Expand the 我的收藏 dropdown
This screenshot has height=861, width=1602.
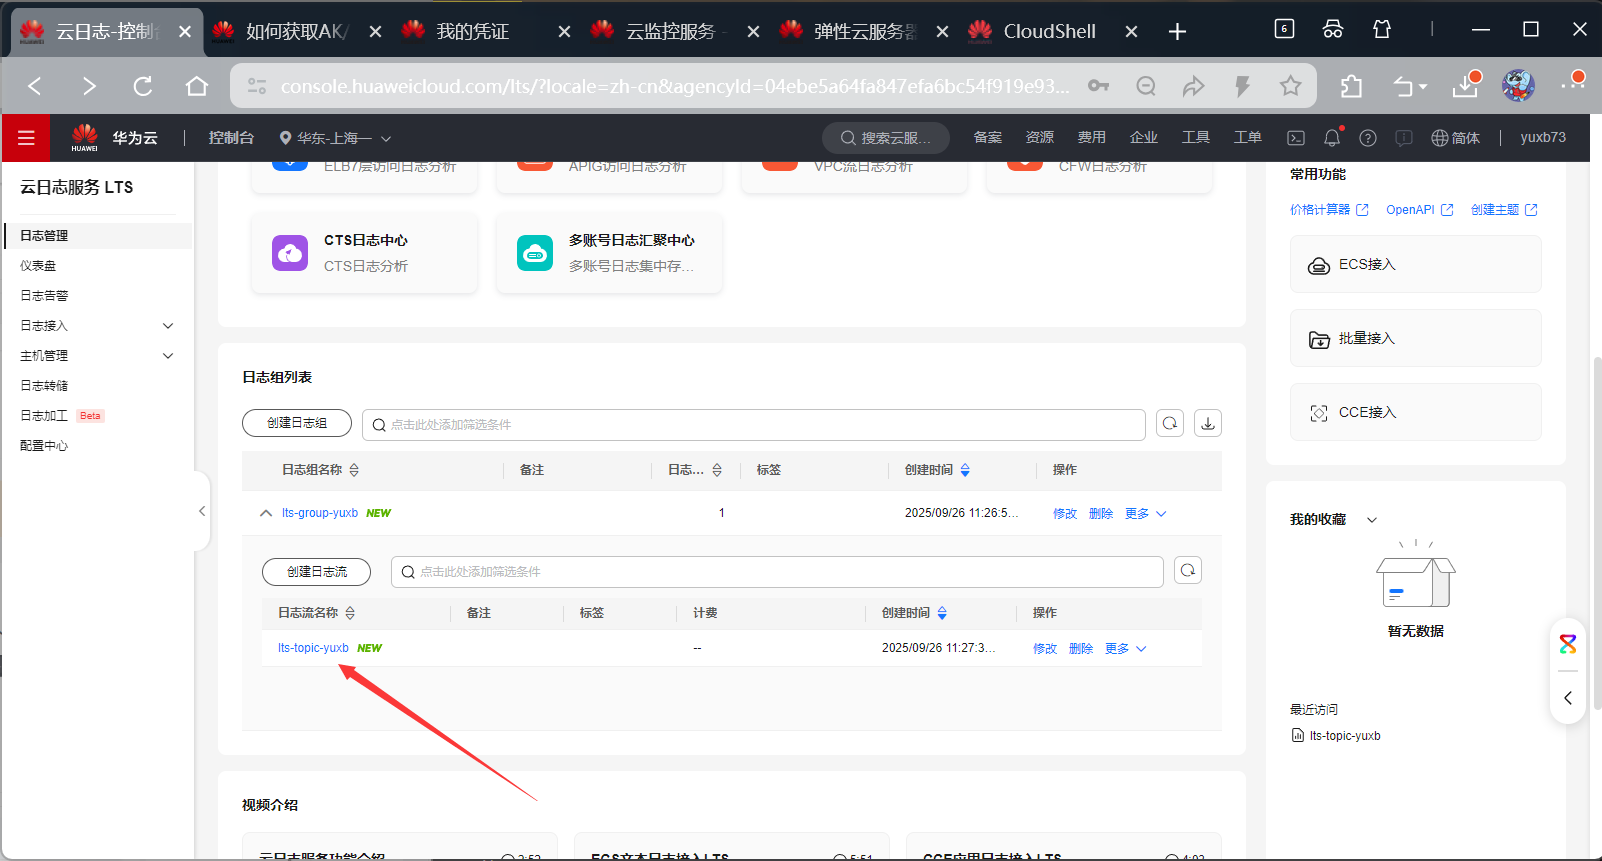pyautogui.click(x=1372, y=520)
